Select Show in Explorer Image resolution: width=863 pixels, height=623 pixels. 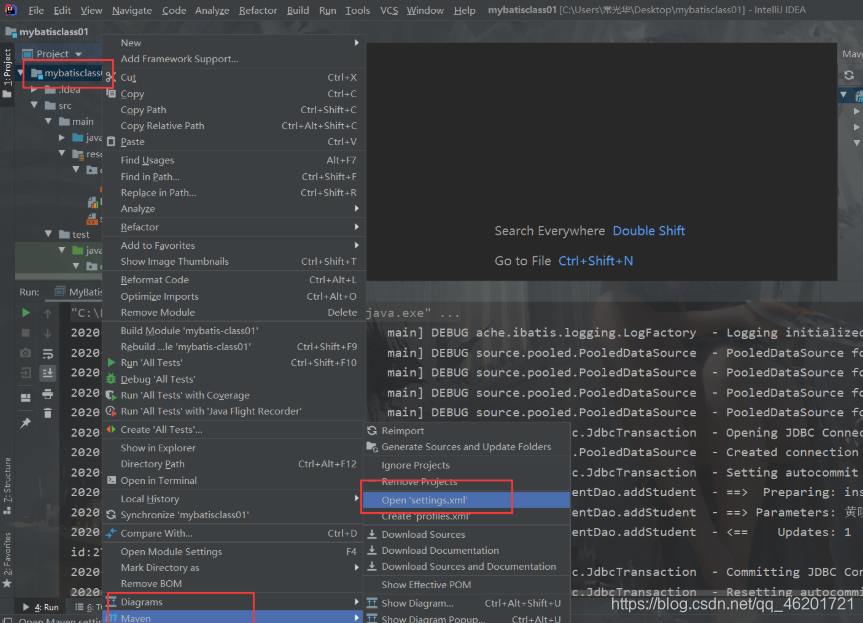[234, 448]
